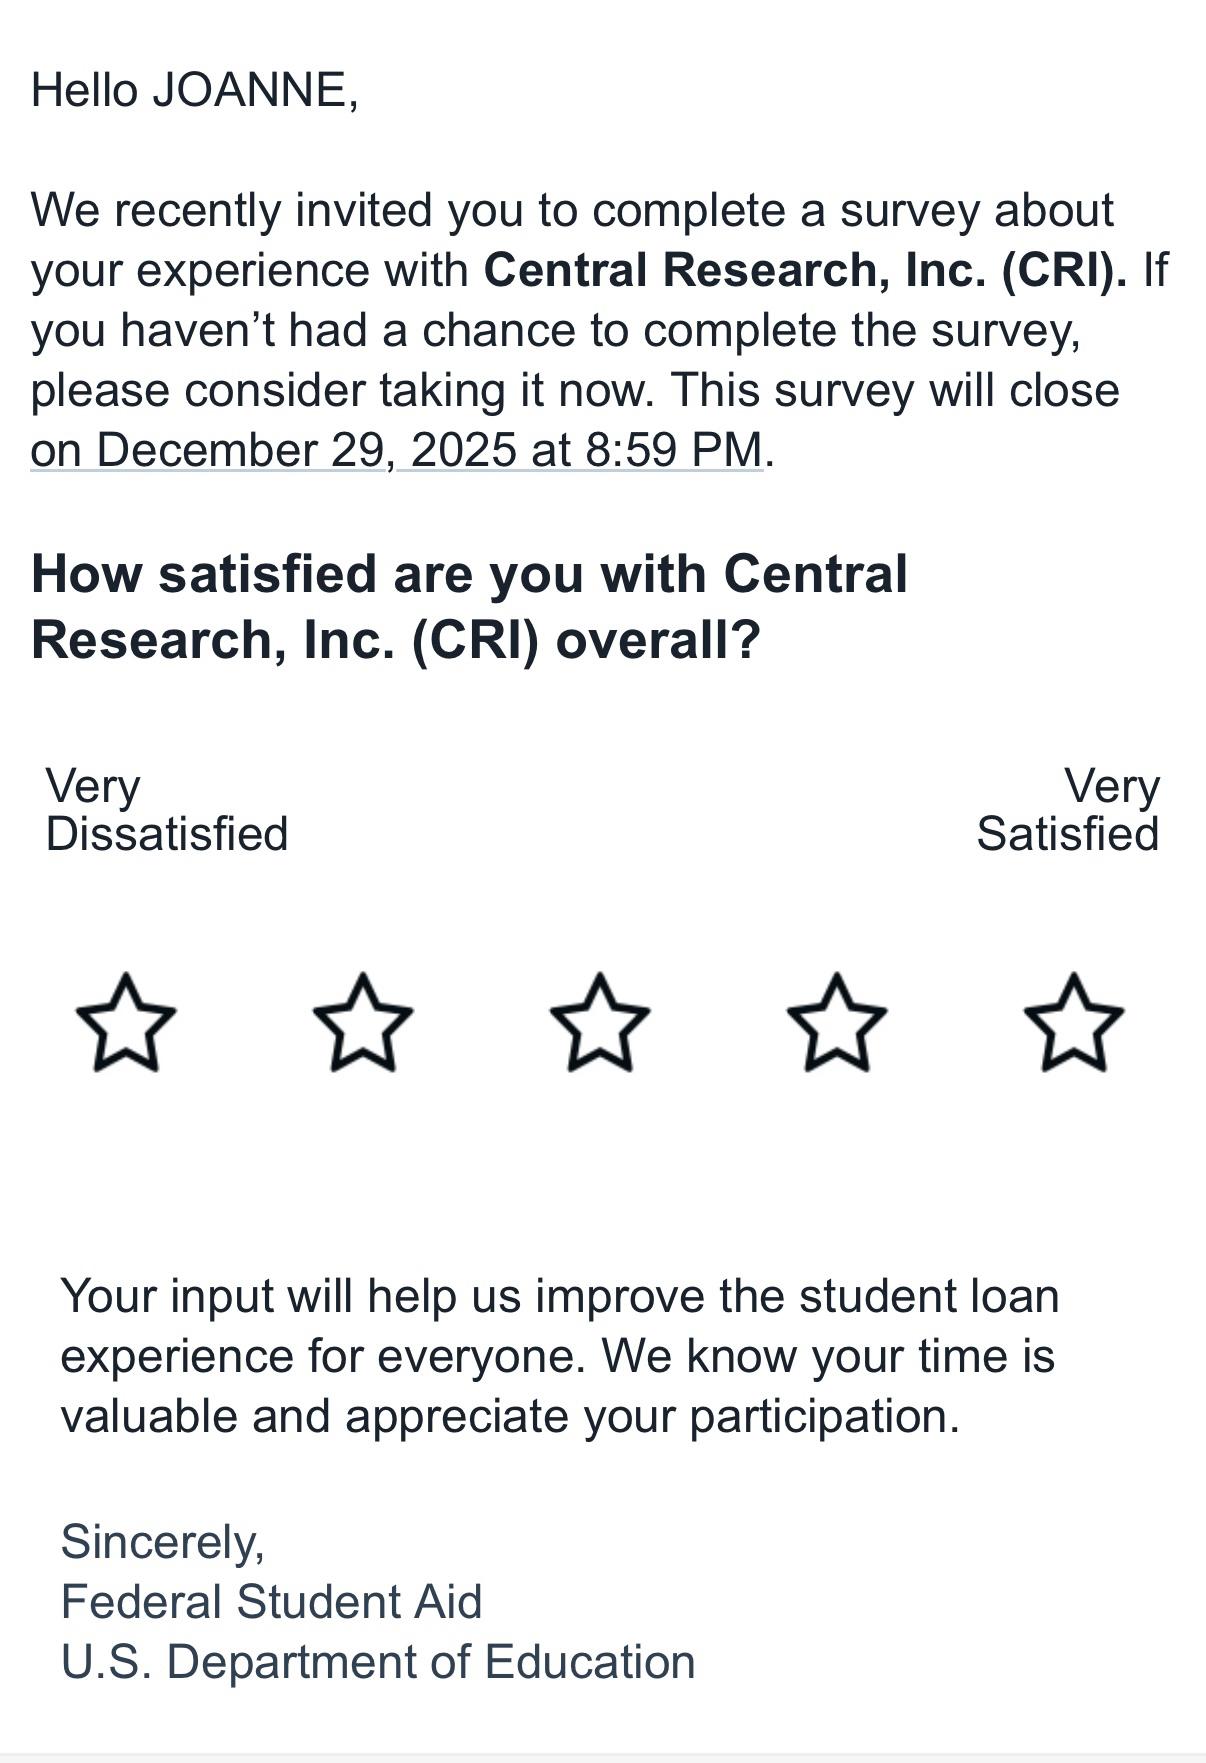Click valuable and appreciate your participation line
1206x1763 pixels.
pos(510,1416)
